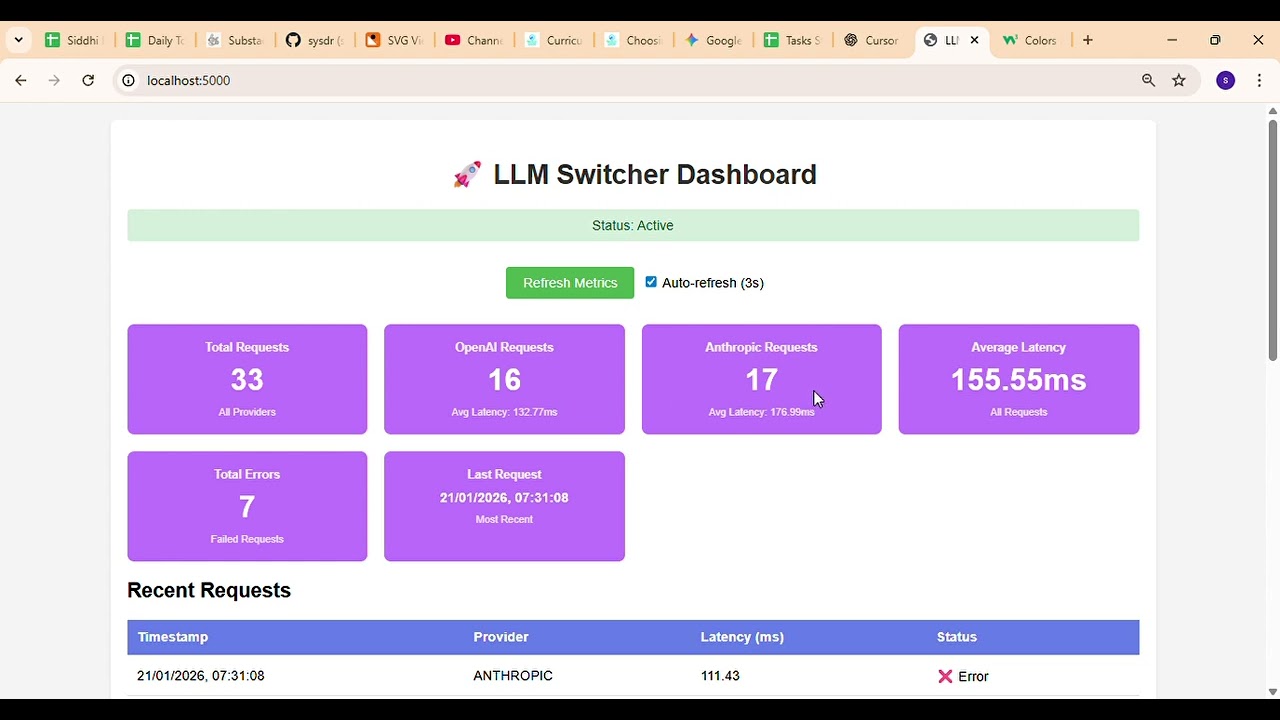Click the 155.55ms latency value
This screenshot has width=1280, height=720.
(x=1018, y=380)
